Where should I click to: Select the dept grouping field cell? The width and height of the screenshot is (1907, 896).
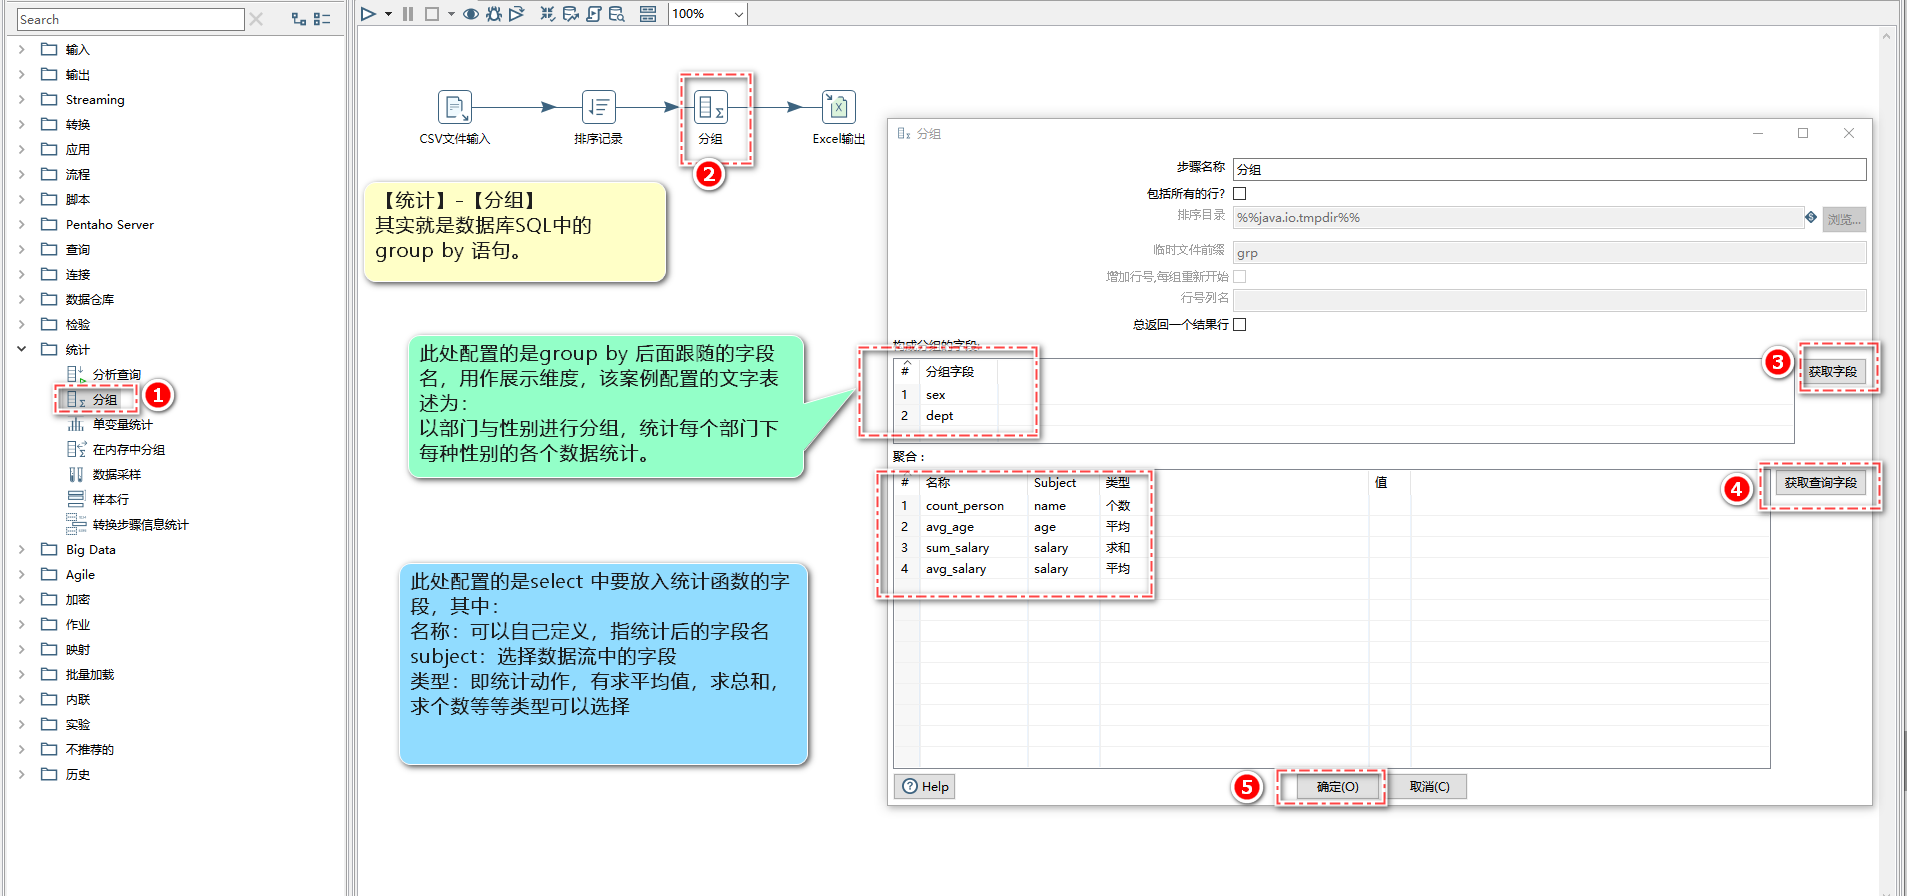(960, 416)
